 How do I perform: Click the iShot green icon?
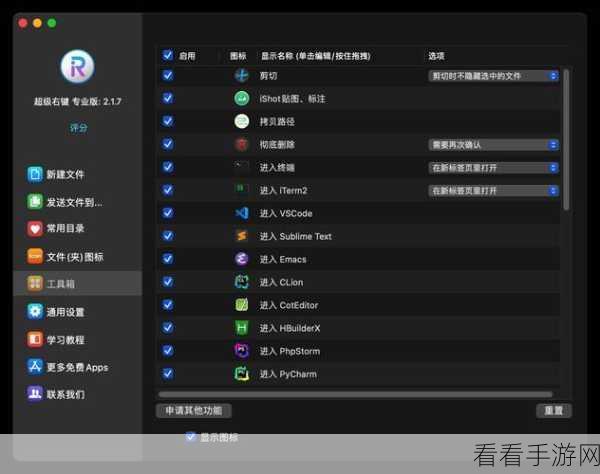pyautogui.click(x=241, y=98)
